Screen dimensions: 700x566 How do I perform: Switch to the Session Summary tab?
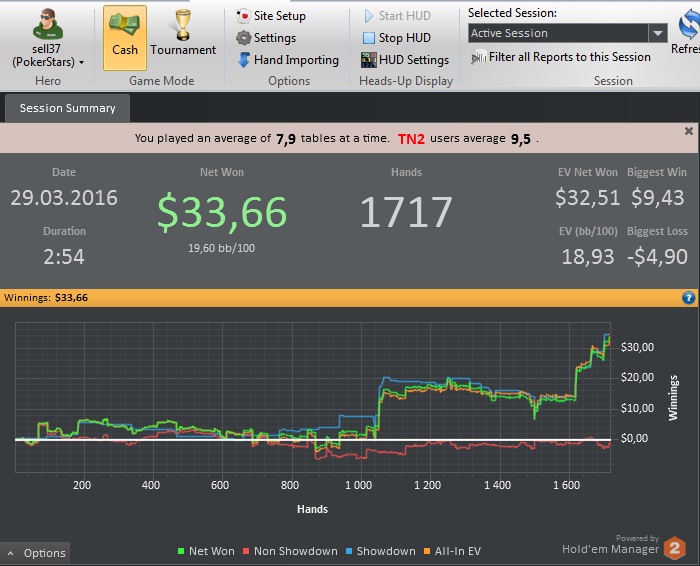[67, 108]
